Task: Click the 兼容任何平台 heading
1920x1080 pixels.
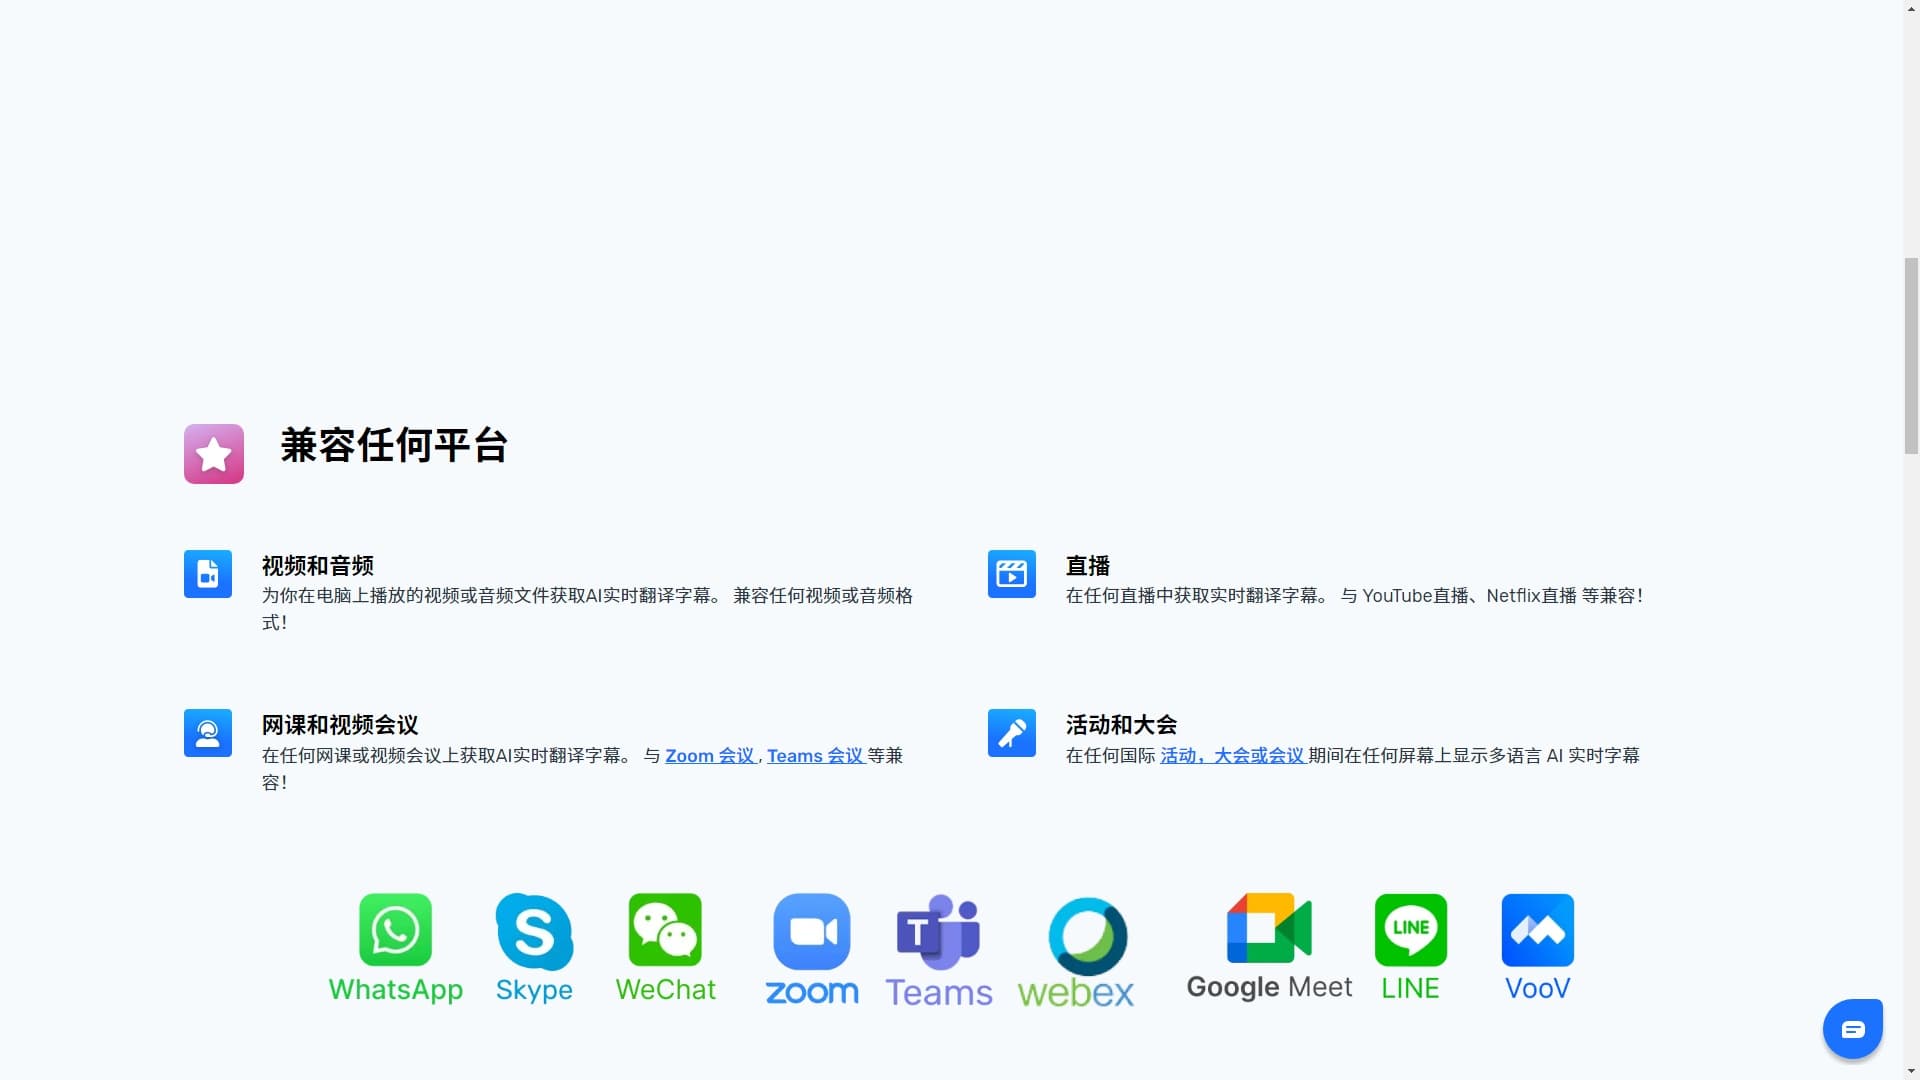Action: [x=394, y=445]
